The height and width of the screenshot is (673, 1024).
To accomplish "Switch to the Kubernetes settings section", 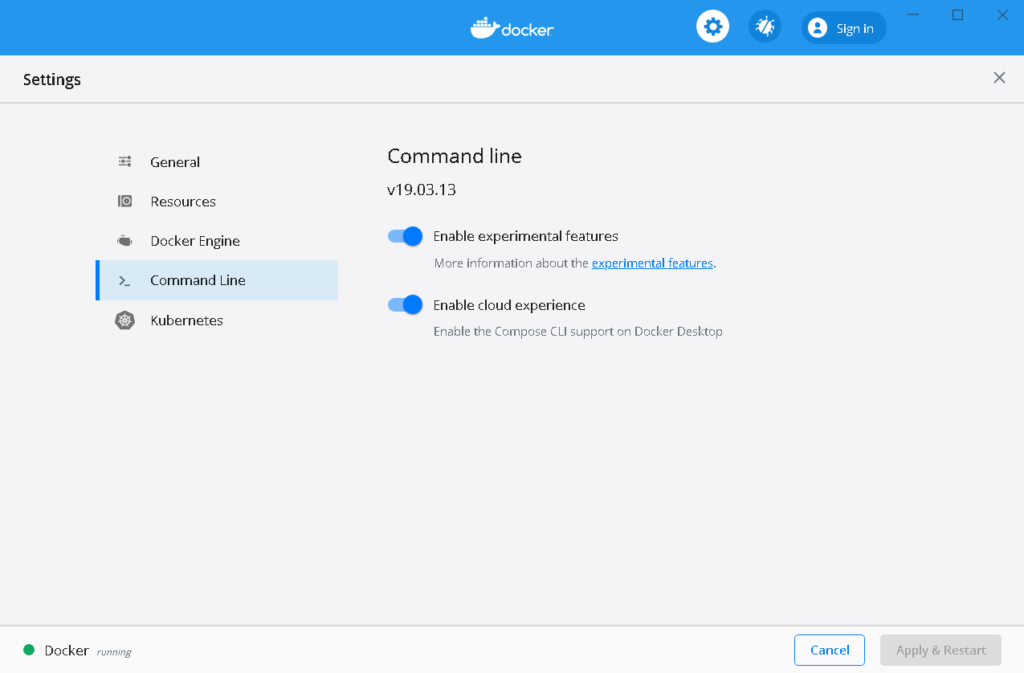I will click(186, 320).
